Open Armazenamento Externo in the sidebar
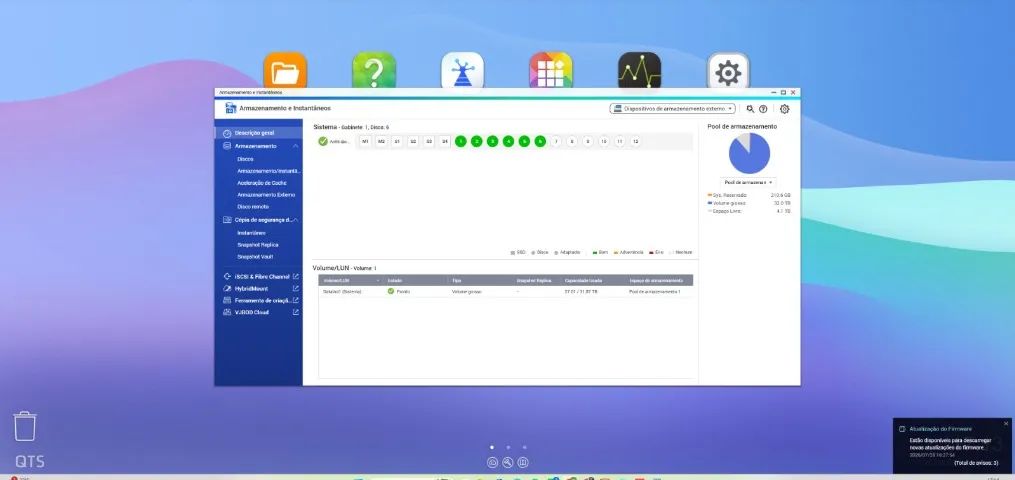This screenshot has width=1015, height=480. tap(266, 195)
